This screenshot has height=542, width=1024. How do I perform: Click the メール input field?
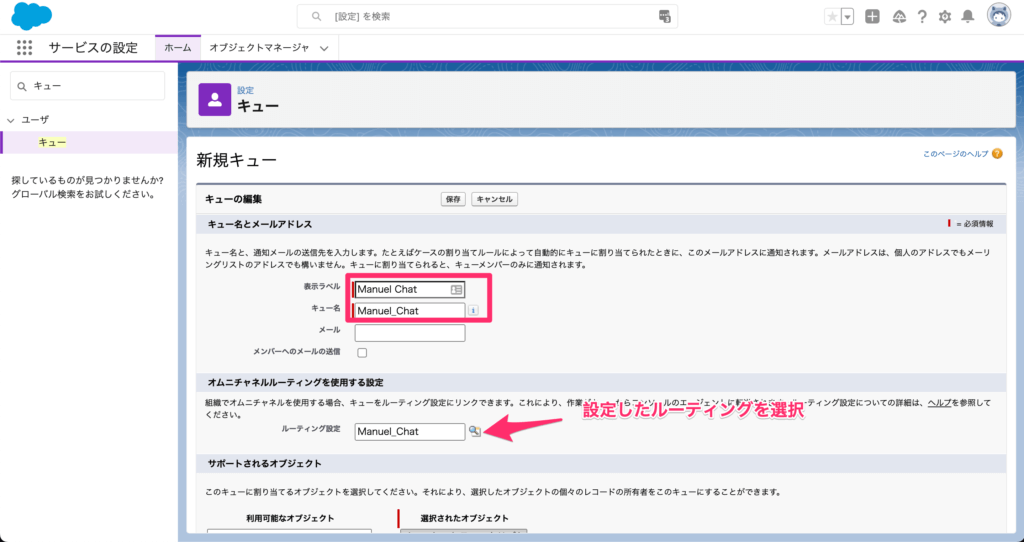pos(409,333)
